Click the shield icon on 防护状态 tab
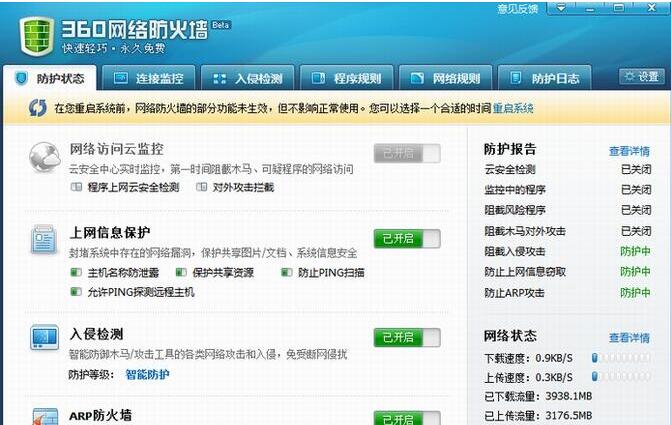 click(x=21, y=78)
